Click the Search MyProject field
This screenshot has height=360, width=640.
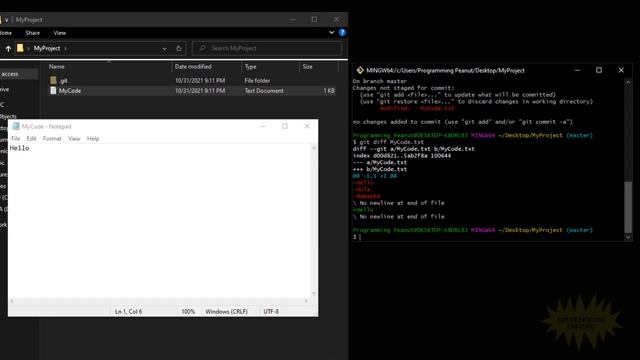pos(267,49)
